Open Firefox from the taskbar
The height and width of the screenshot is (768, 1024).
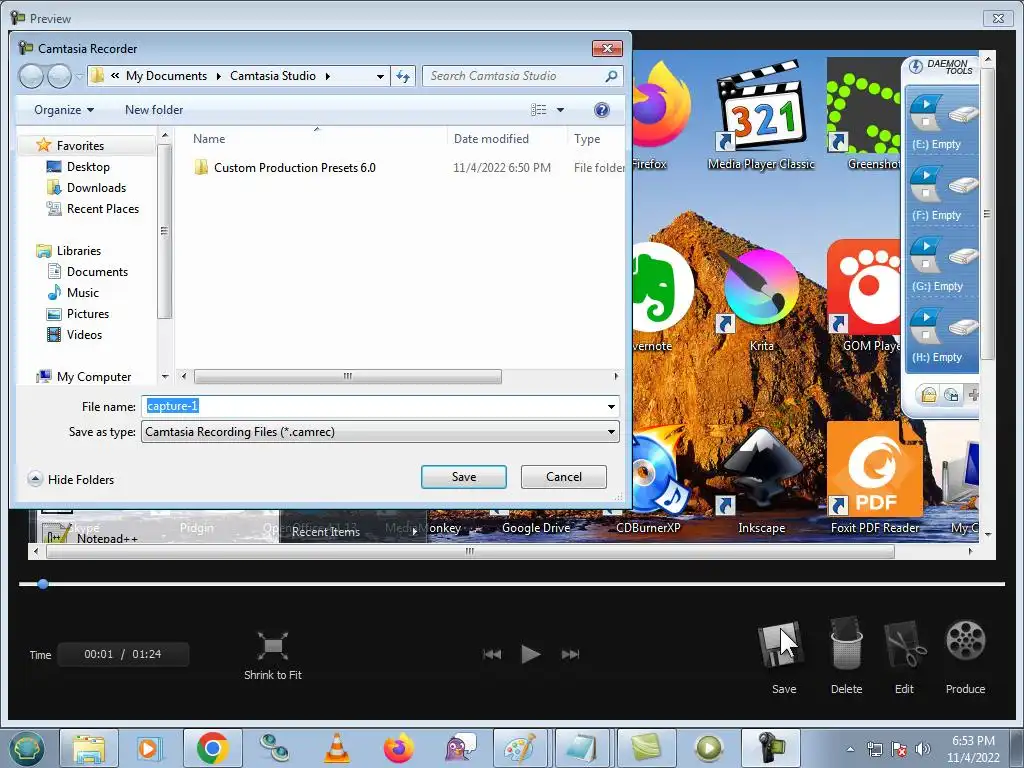tap(399, 748)
